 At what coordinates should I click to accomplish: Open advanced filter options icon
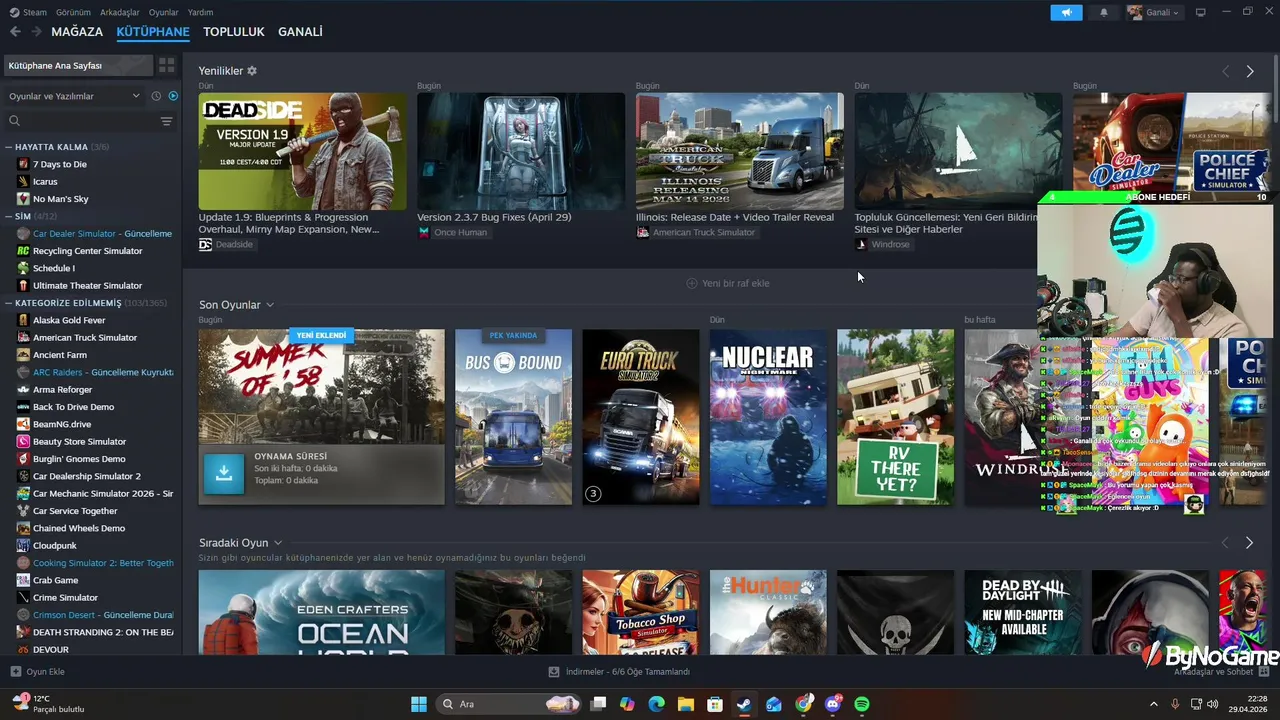point(167,121)
